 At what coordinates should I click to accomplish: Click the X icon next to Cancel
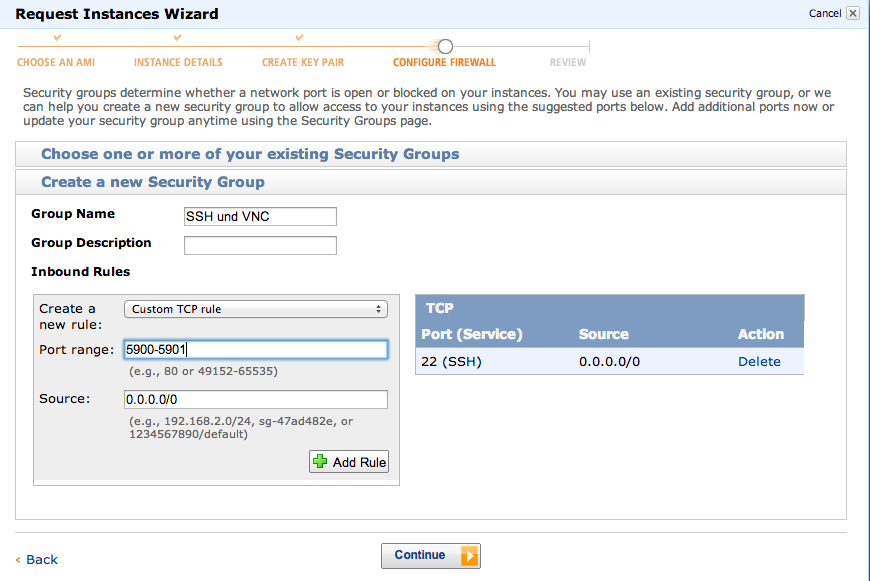pyautogui.click(x=853, y=13)
